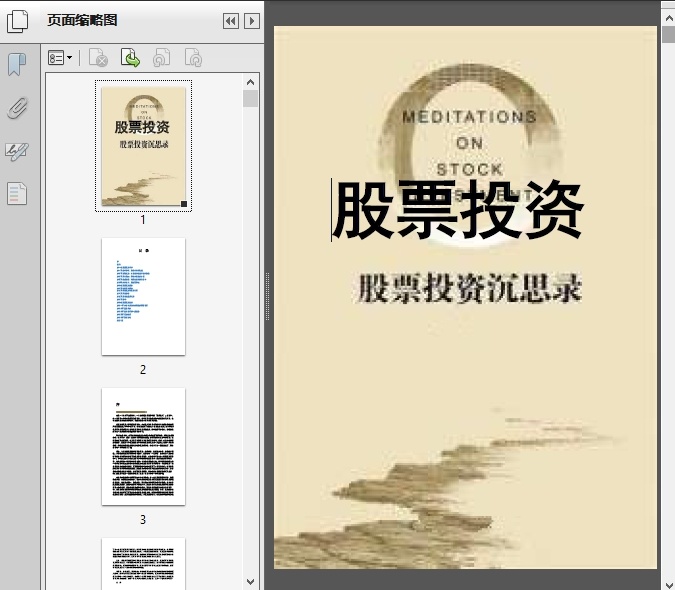Click the large 股票投资 title text
Screen dimensions: 675x590
tap(458, 210)
